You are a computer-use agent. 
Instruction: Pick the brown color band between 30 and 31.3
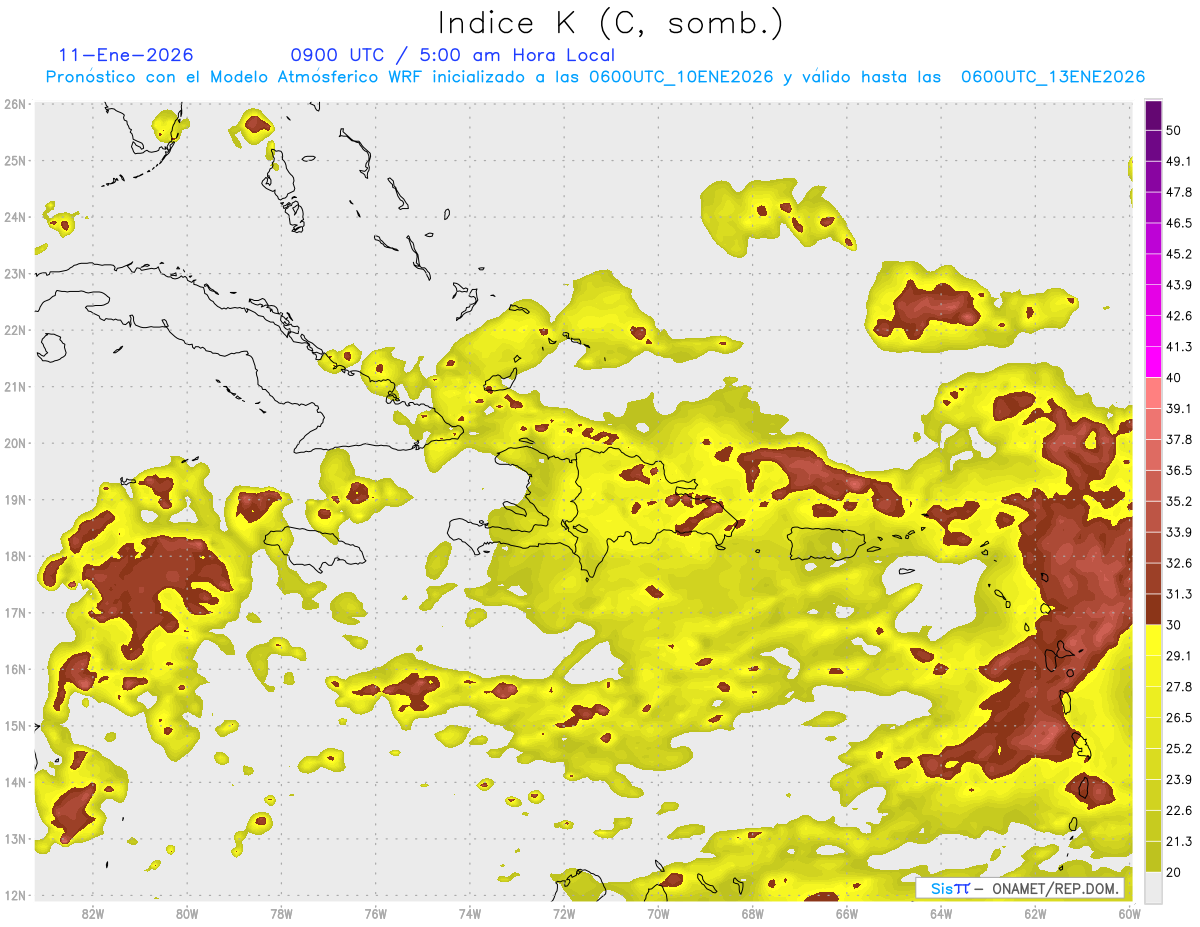pos(1153,609)
